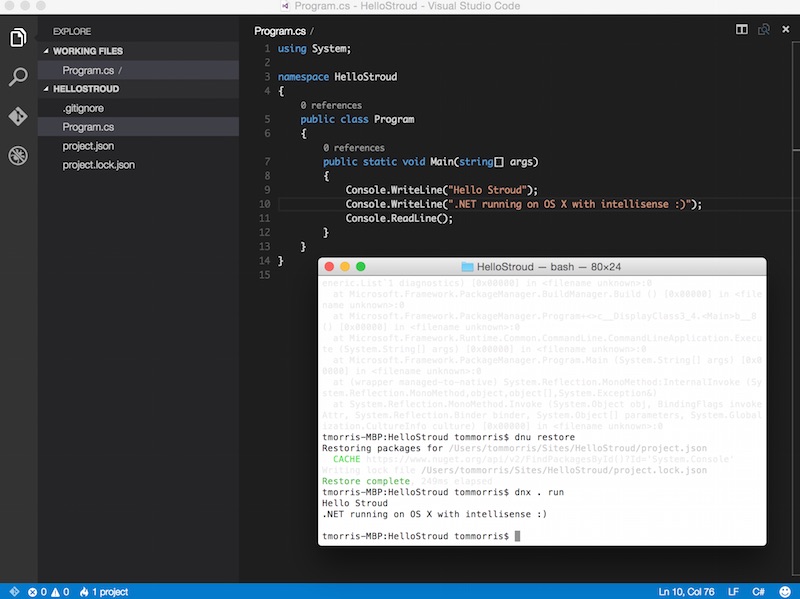The image size is (800, 599).
Task: Open .gitignore in the file explorer
Action: [x=83, y=108]
